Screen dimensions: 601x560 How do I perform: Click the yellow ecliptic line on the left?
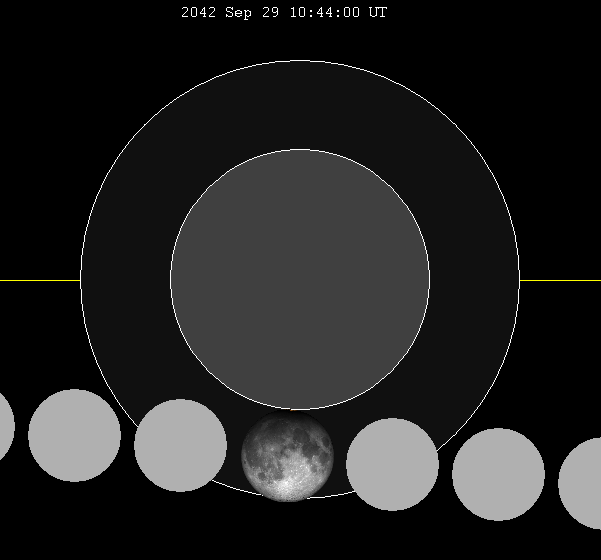pyautogui.click(x=40, y=280)
